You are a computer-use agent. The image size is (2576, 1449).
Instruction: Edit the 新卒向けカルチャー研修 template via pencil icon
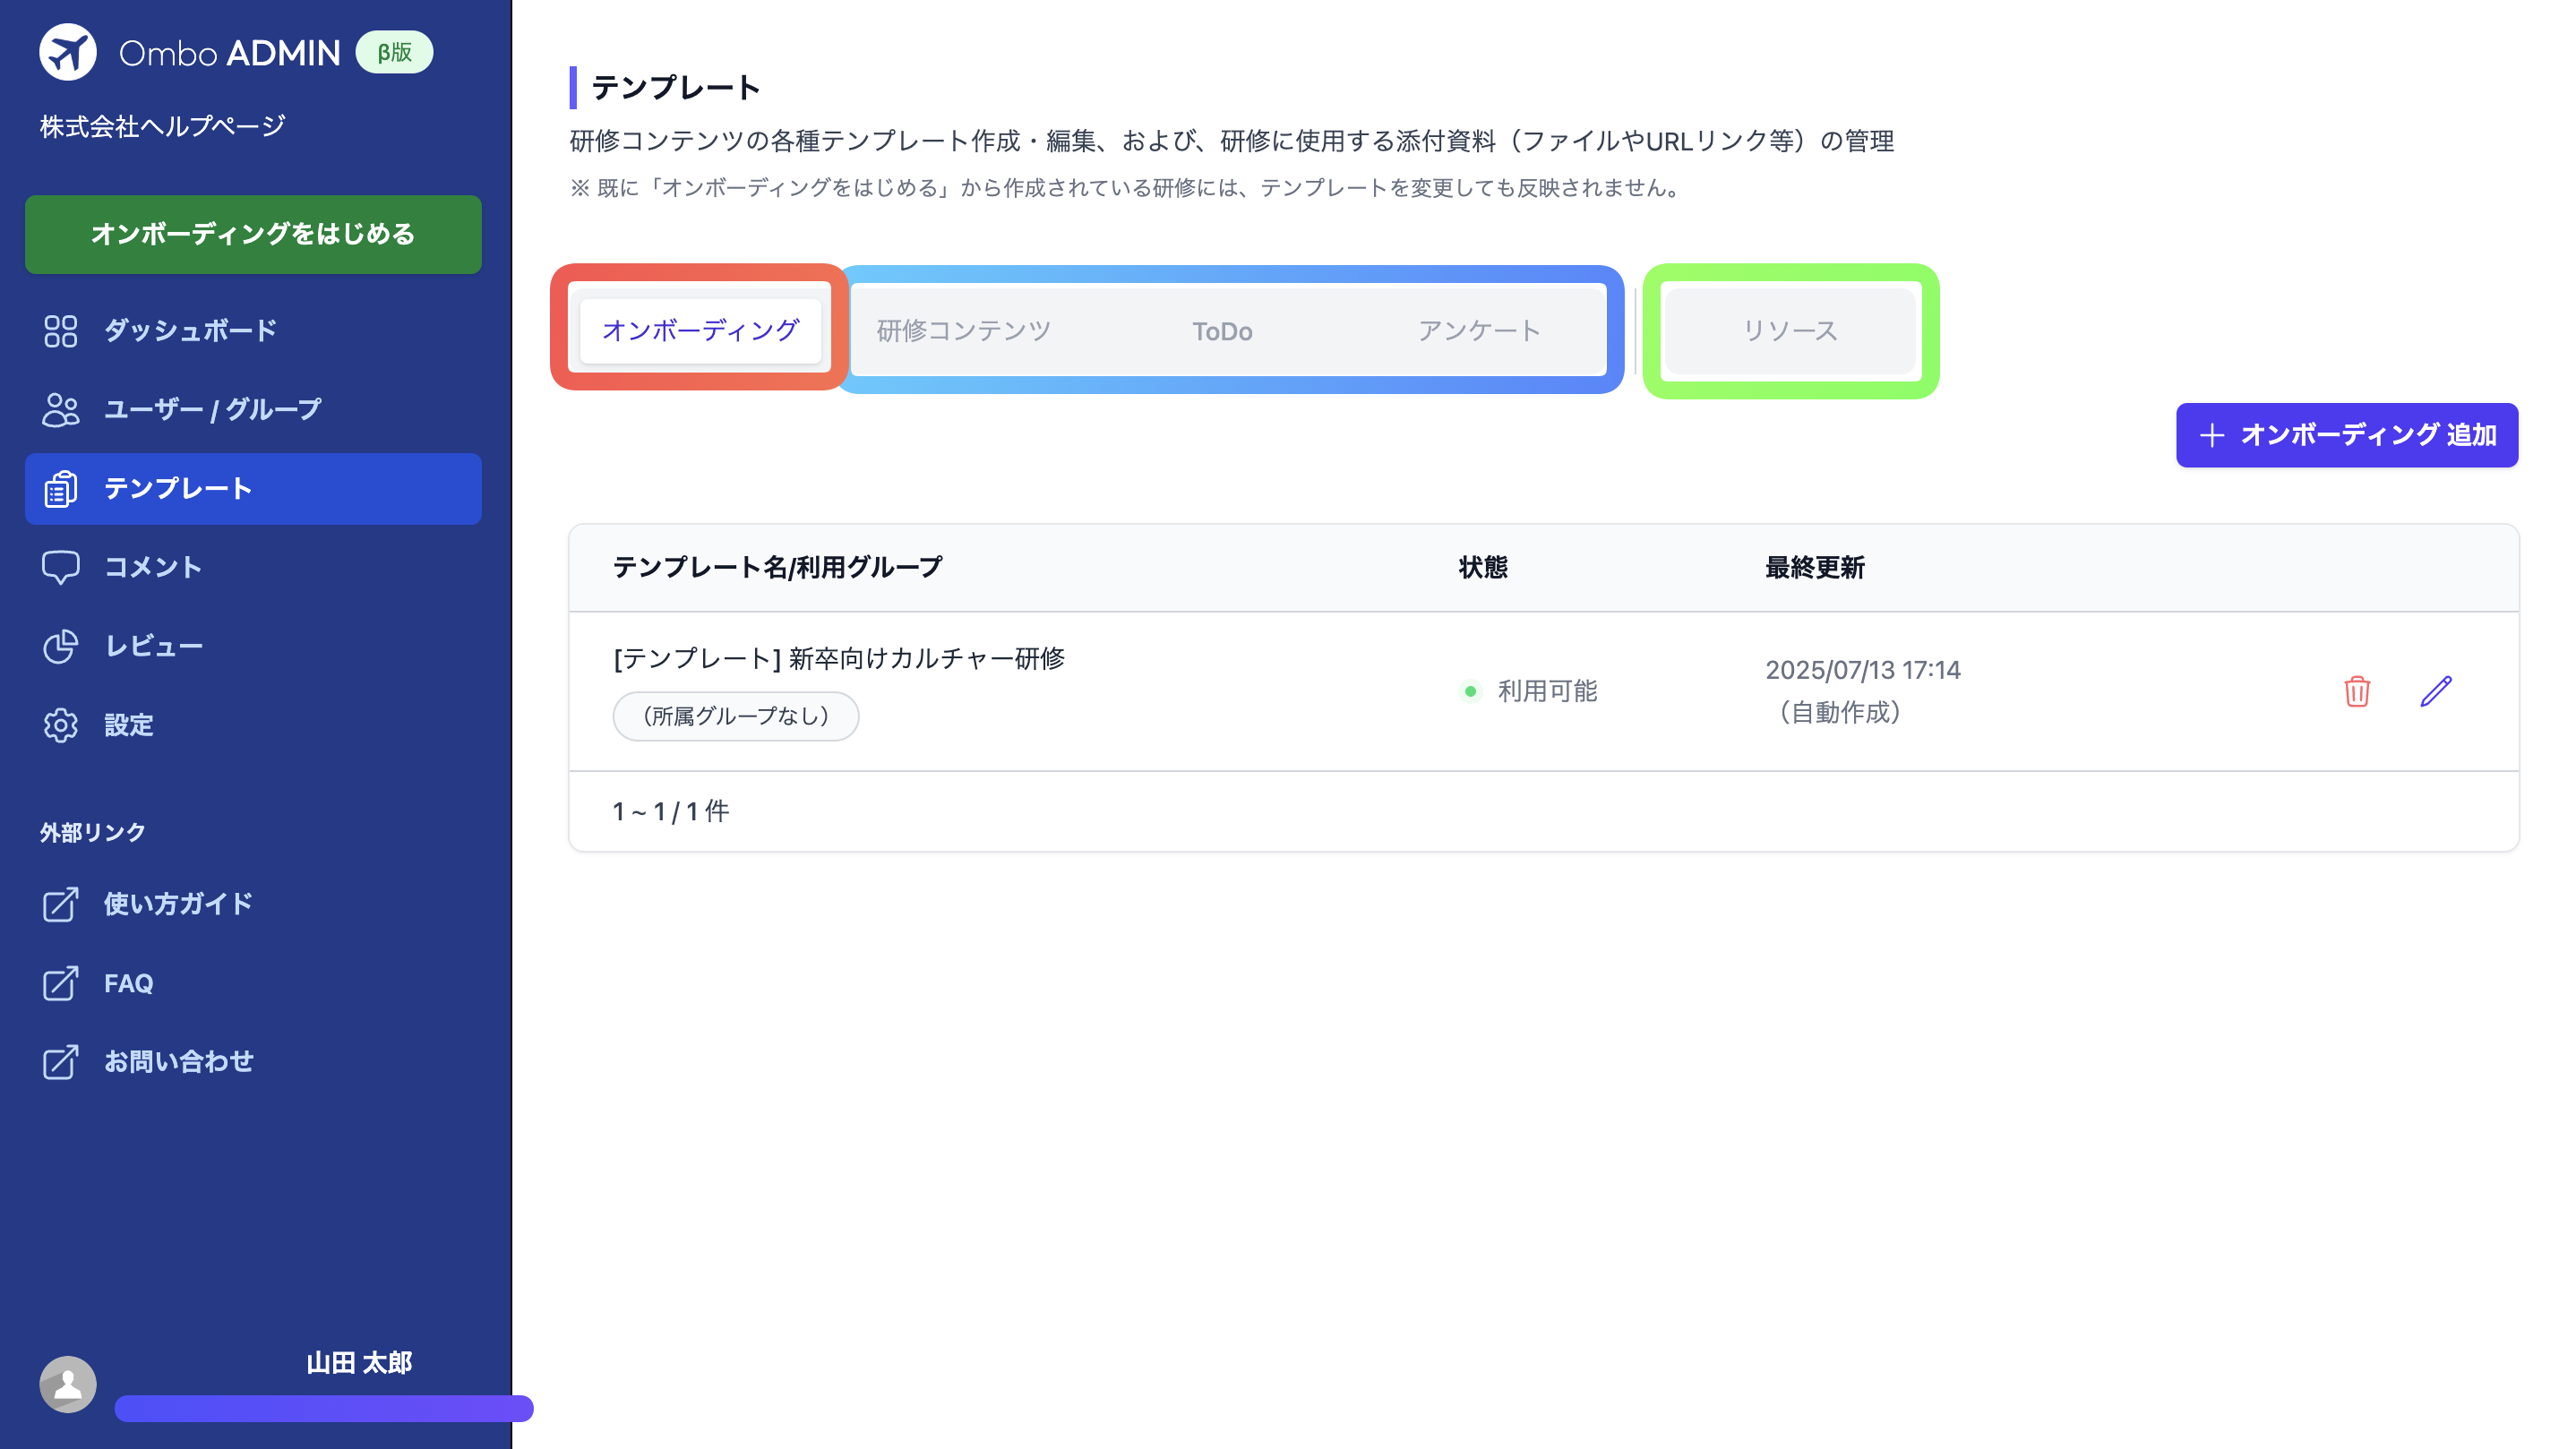pos(2436,691)
